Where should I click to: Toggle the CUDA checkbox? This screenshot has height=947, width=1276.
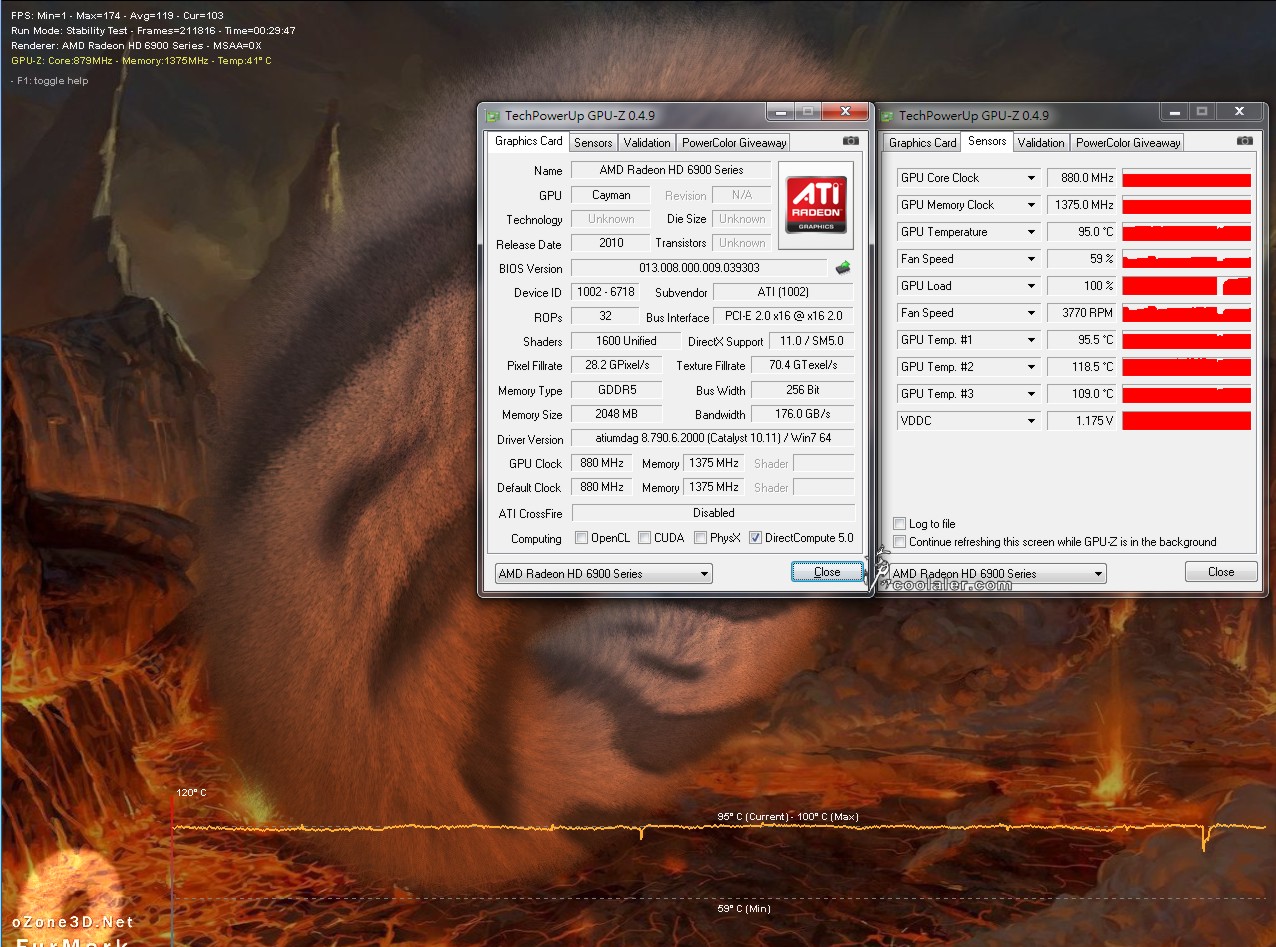pos(644,538)
